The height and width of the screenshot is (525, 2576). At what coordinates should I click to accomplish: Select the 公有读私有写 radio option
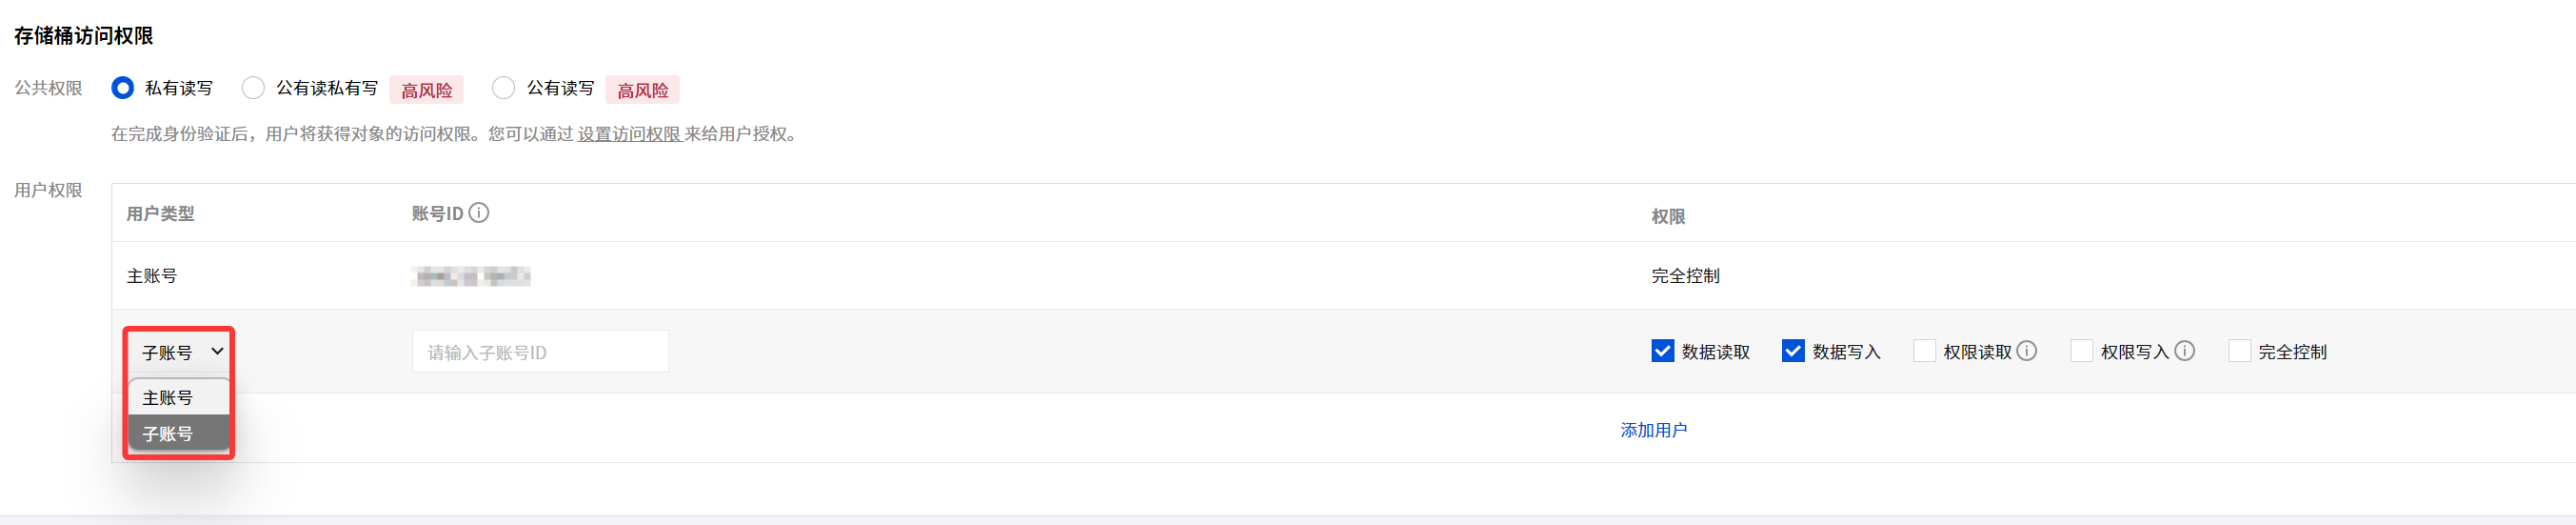[x=254, y=88]
